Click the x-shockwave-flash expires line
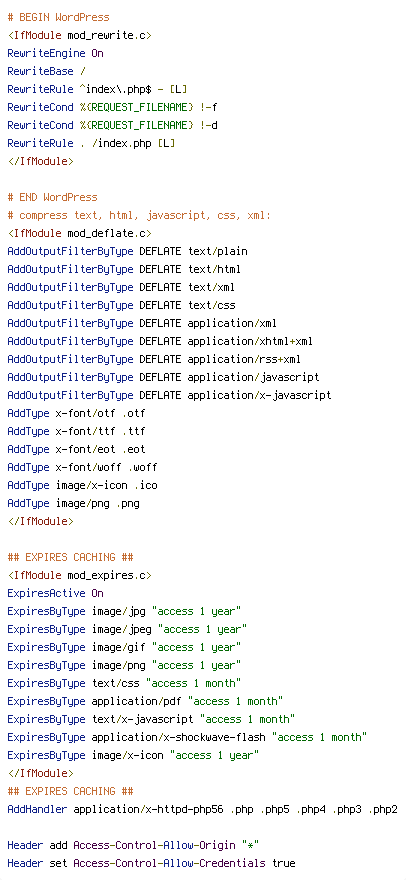Image resolution: width=406 pixels, height=880 pixels. [188, 736]
